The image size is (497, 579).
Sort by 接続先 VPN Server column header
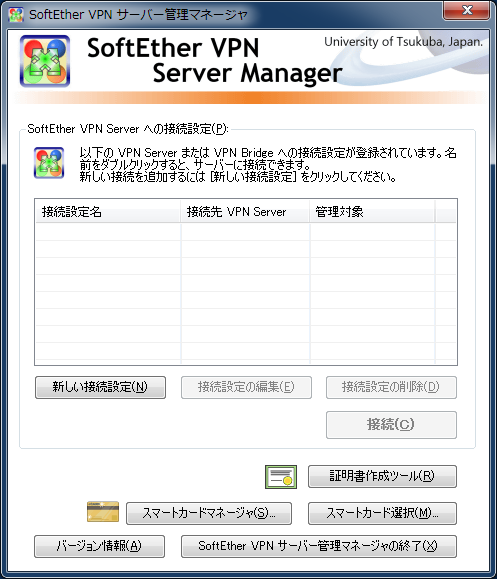pos(245,212)
